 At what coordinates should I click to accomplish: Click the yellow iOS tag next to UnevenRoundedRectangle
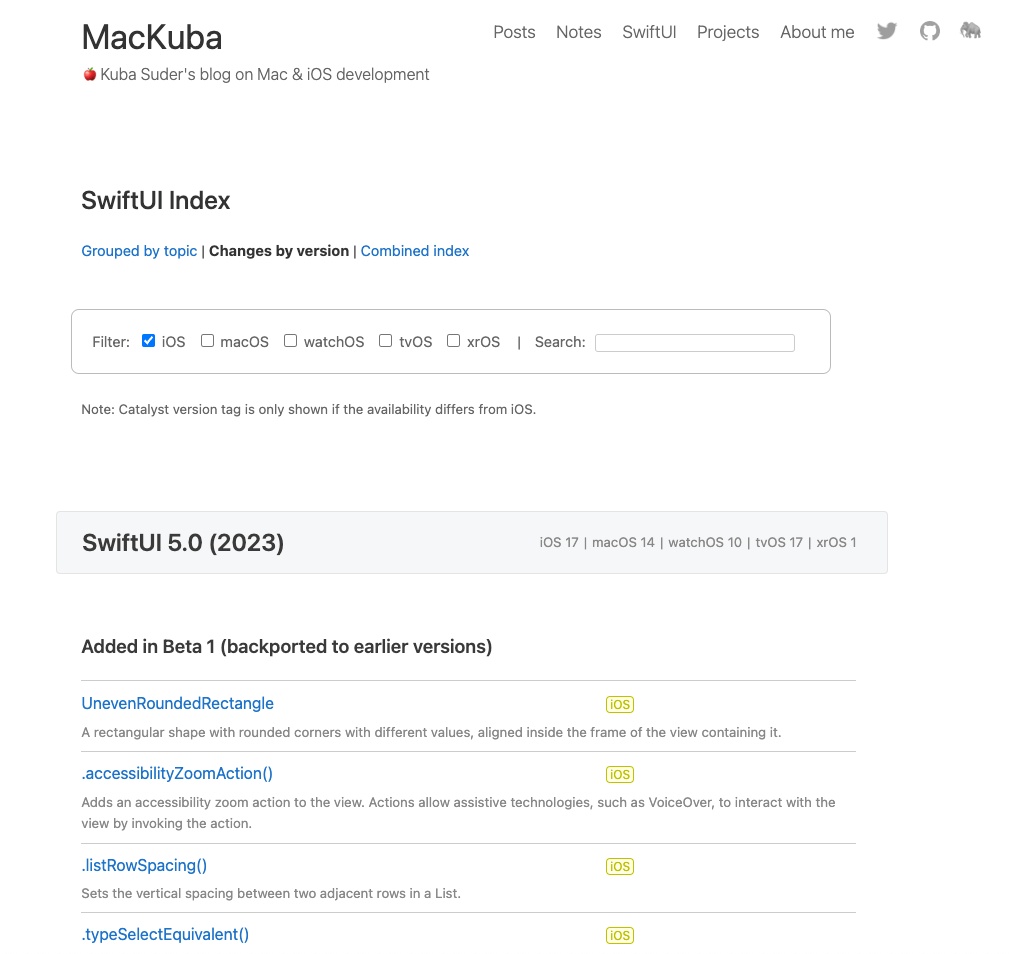coord(619,704)
